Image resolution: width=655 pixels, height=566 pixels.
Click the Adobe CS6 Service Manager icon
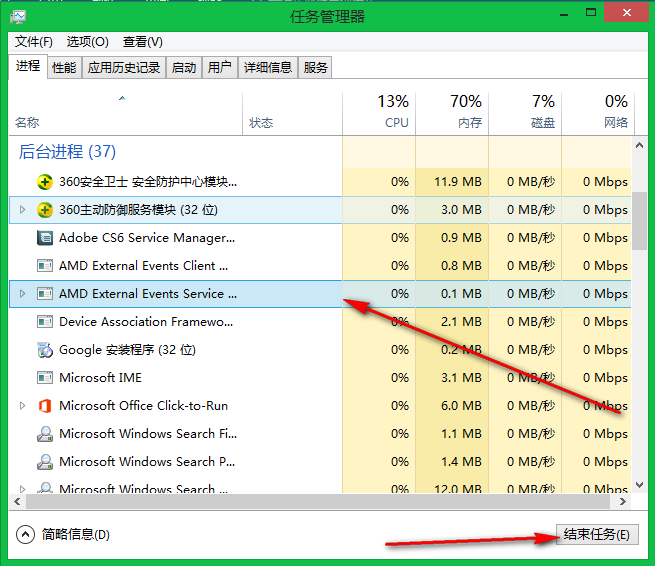point(45,238)
